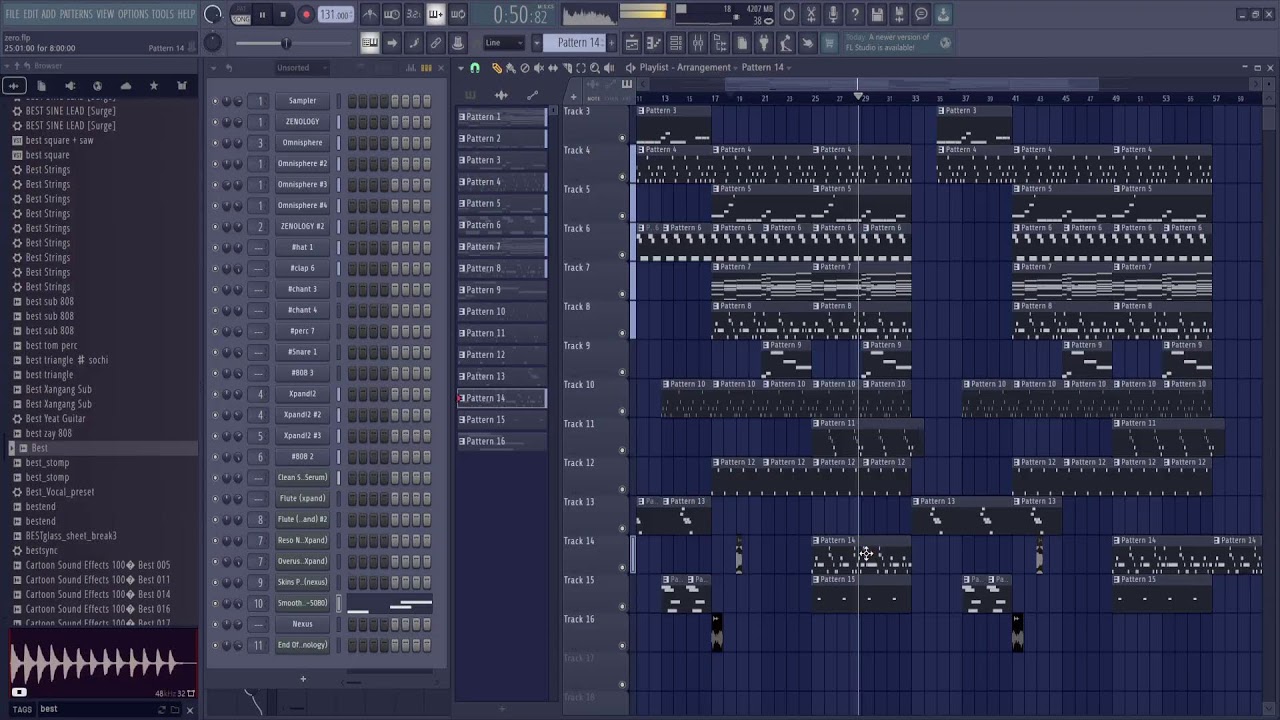Adjust the main pitch knob
Image resolution: width=1280 pixels, height=720 pixels.
[x=213, y=42]
